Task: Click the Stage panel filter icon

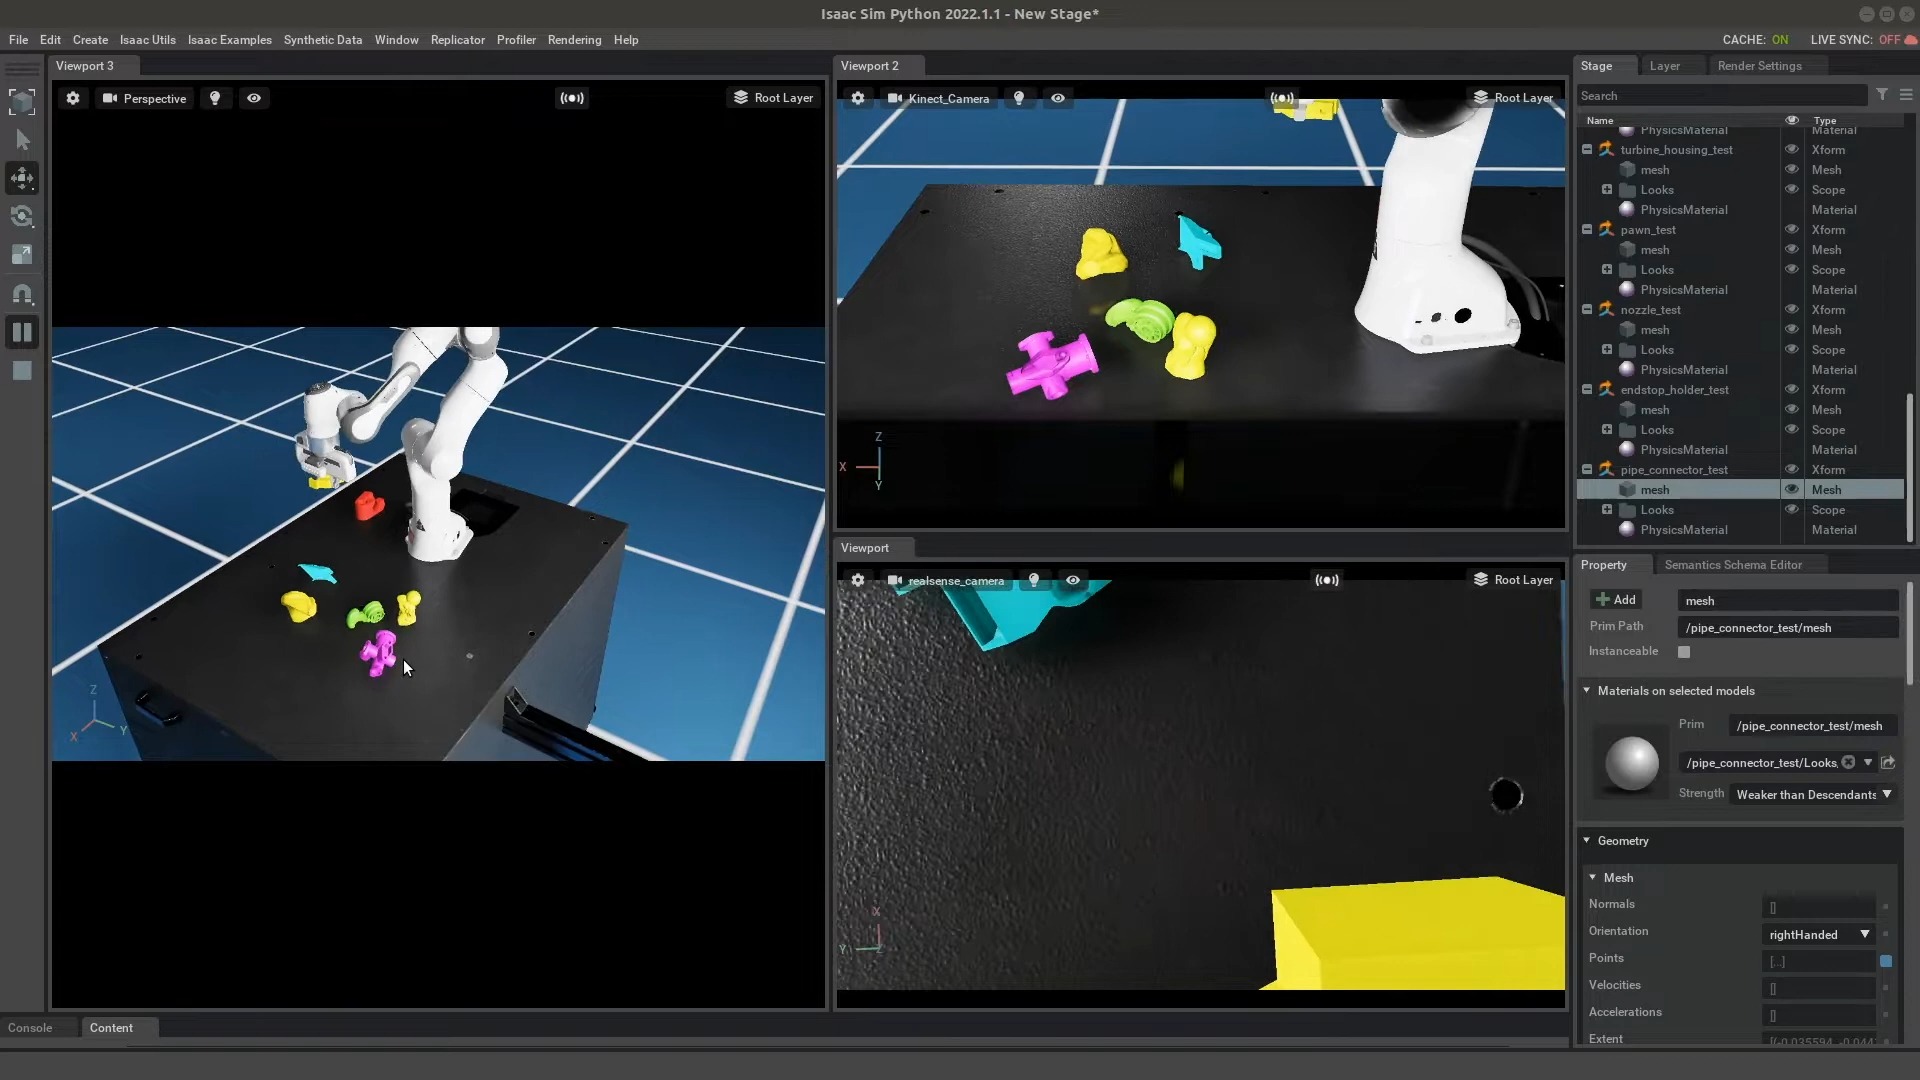Action: [1882, 95]
